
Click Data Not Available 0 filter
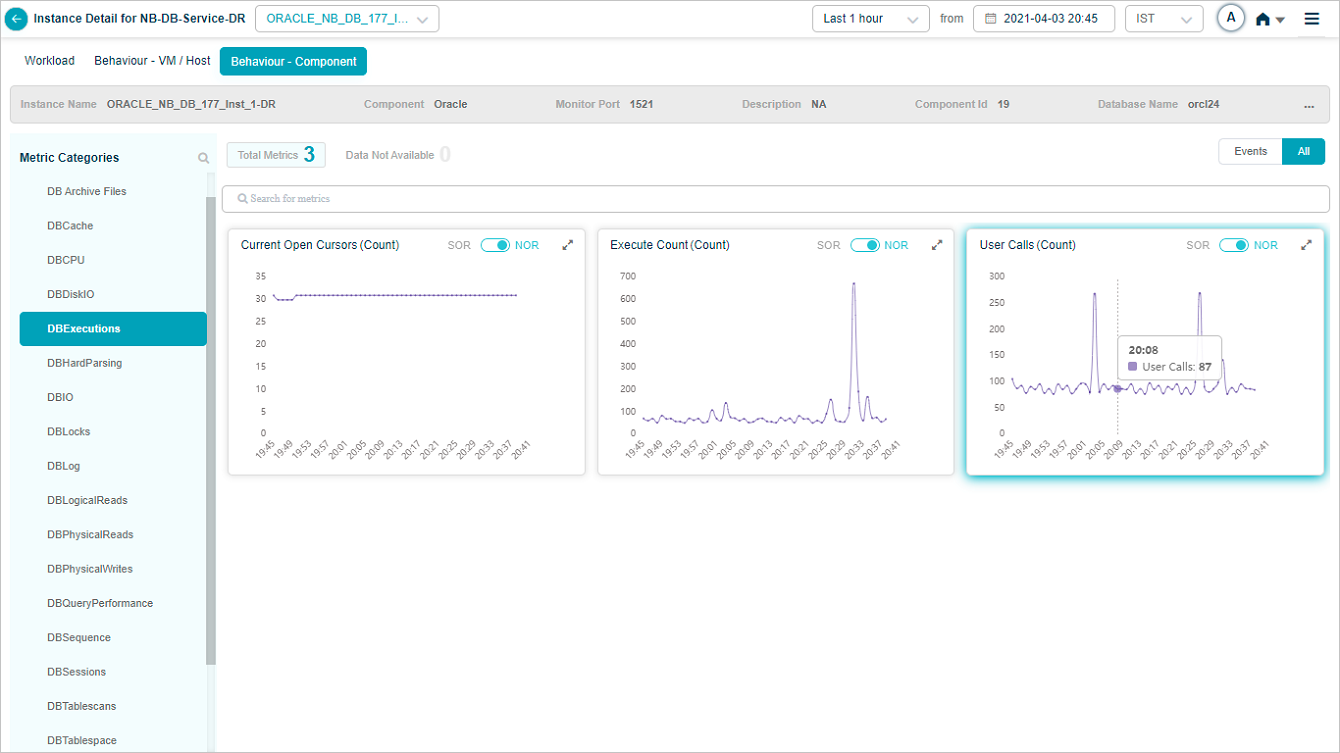click(x=397, y=155)
